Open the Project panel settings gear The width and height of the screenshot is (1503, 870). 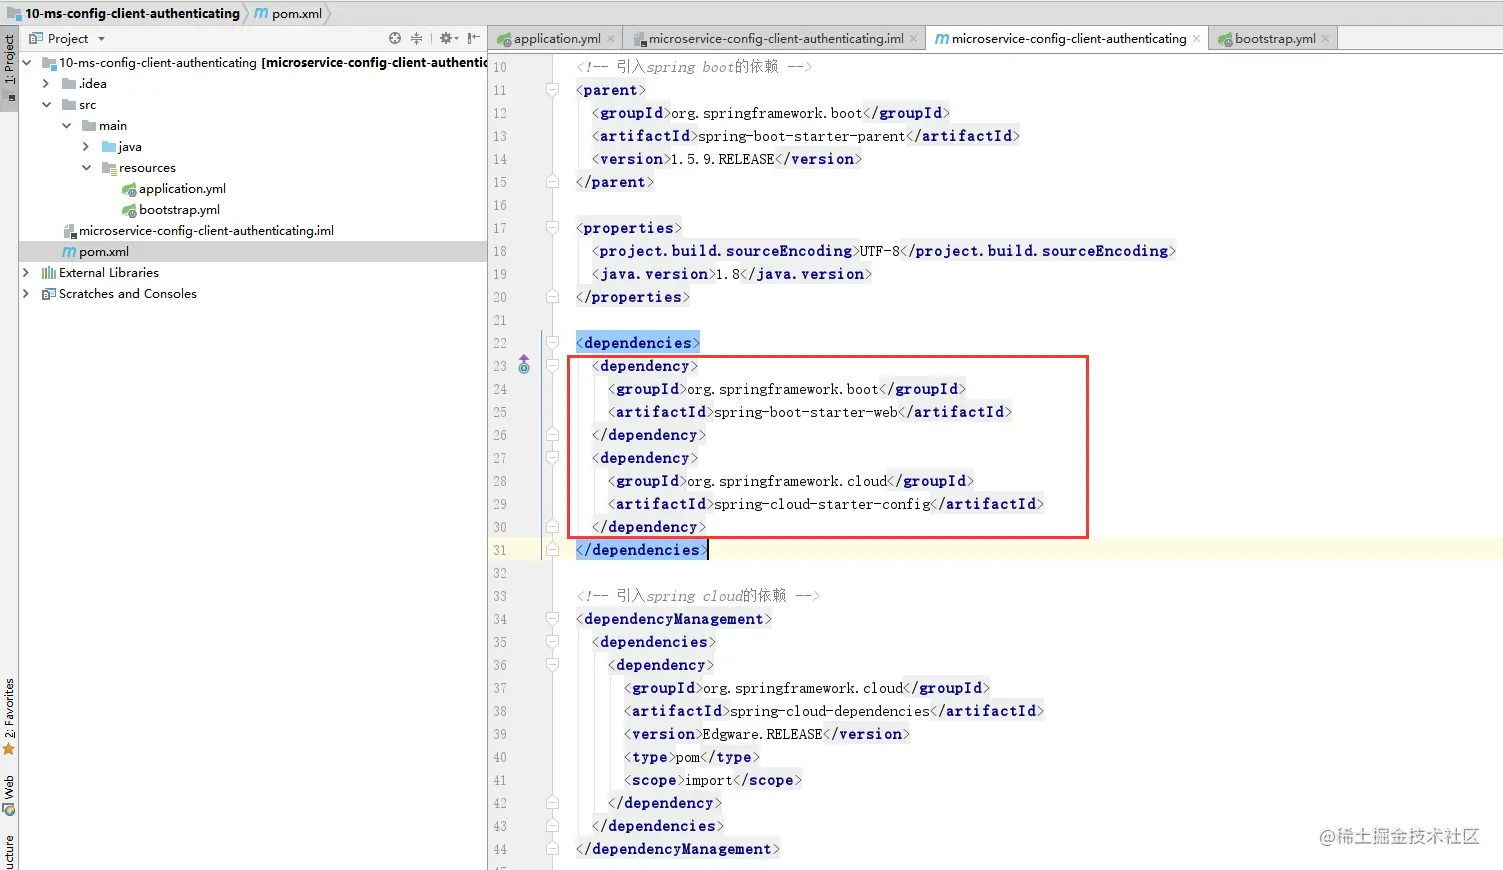pyautogui.click(x=447, y=38)
